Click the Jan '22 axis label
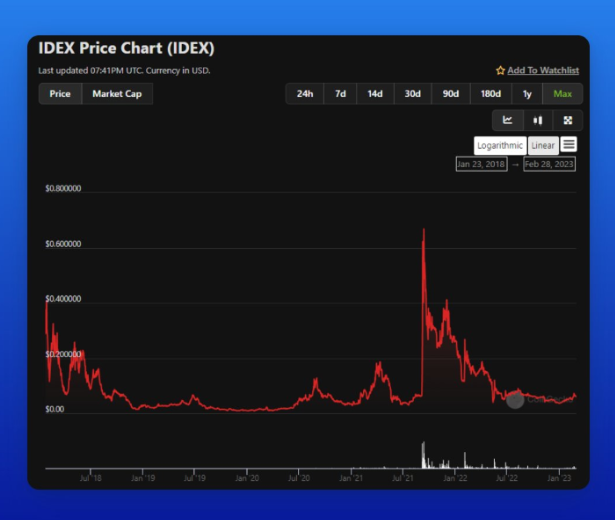The height and width of the screenshot is (520, 615). pyautogui.click(x=455, y=478)
